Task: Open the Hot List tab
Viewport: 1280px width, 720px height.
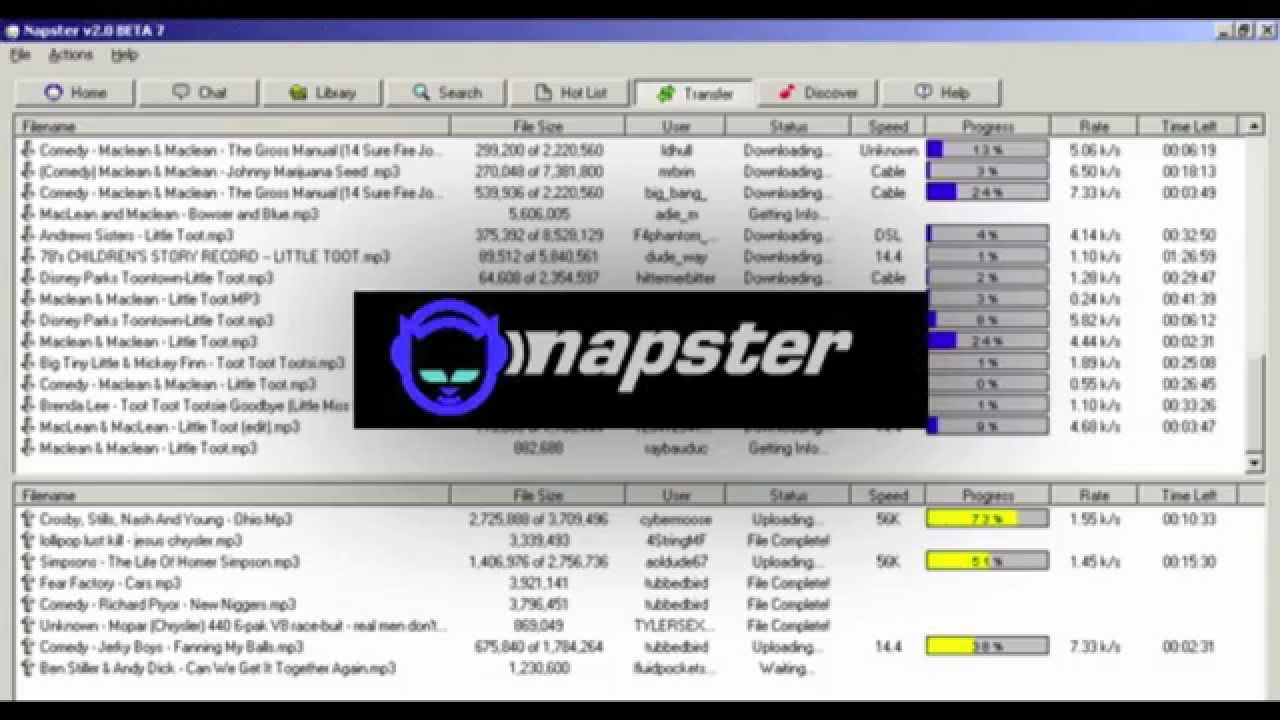Action: coord(571,93)
